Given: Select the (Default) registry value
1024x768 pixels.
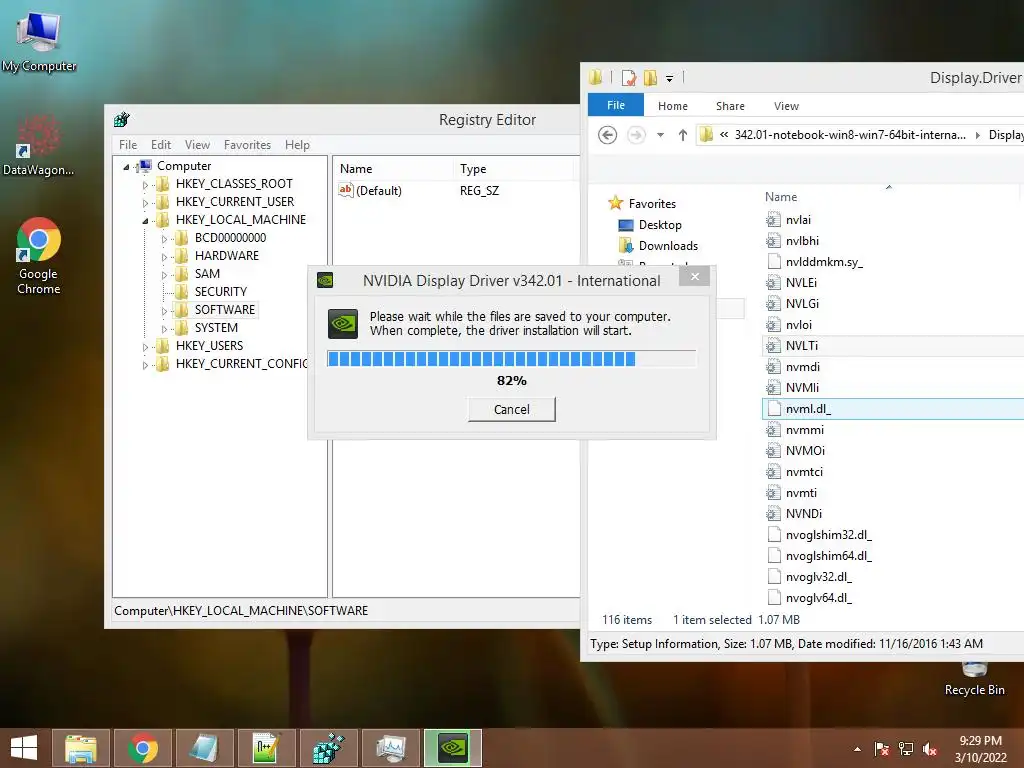Looking at the screenshot, I should (379, 191).
